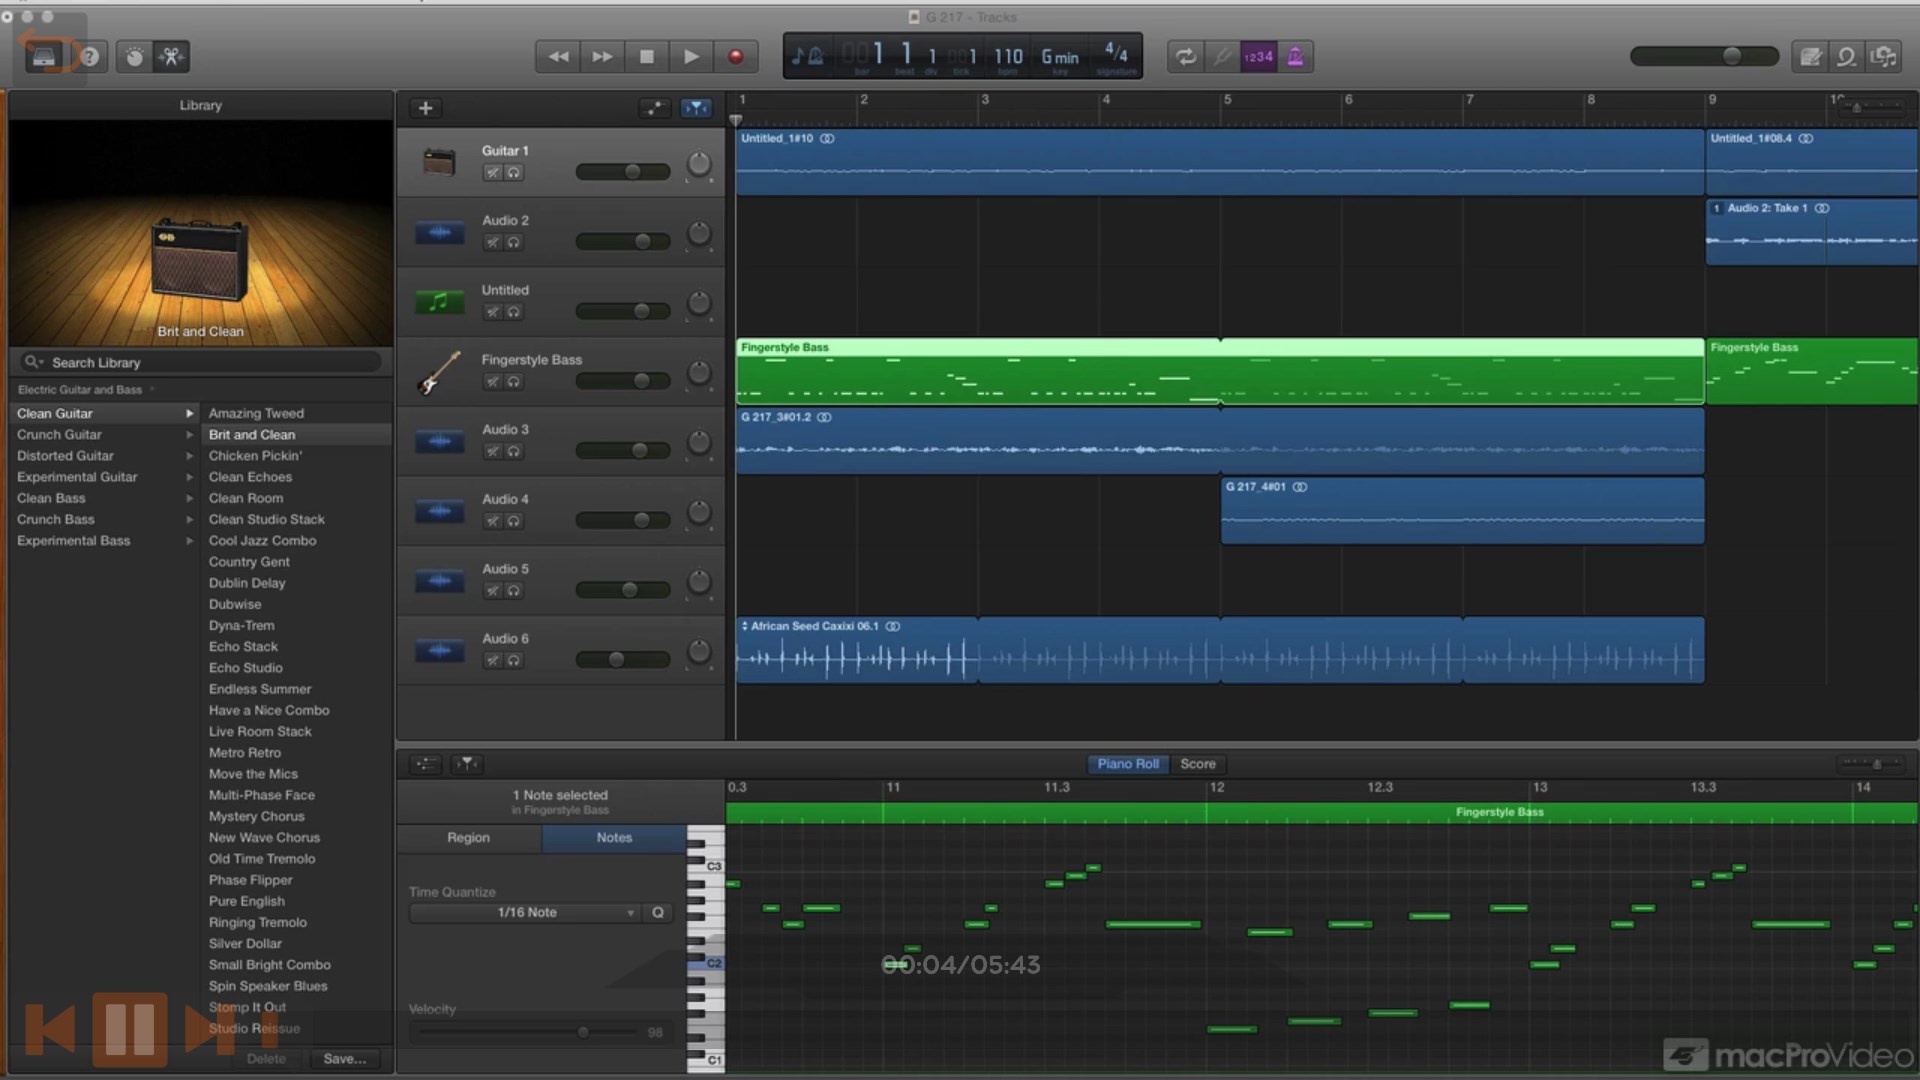Toggle the Cycle loop mode
The height and width of the screenshot is (1080, 1920).
click(1185, 57)
